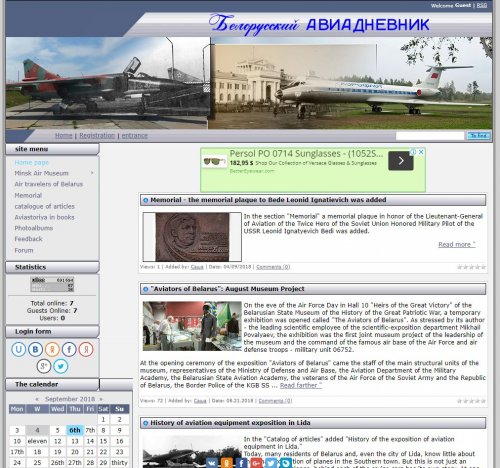The width and height of the screenshot is (500, 468).
Task: Log in with the Odnoklassniki icon
Action: [x=52, y=349]
